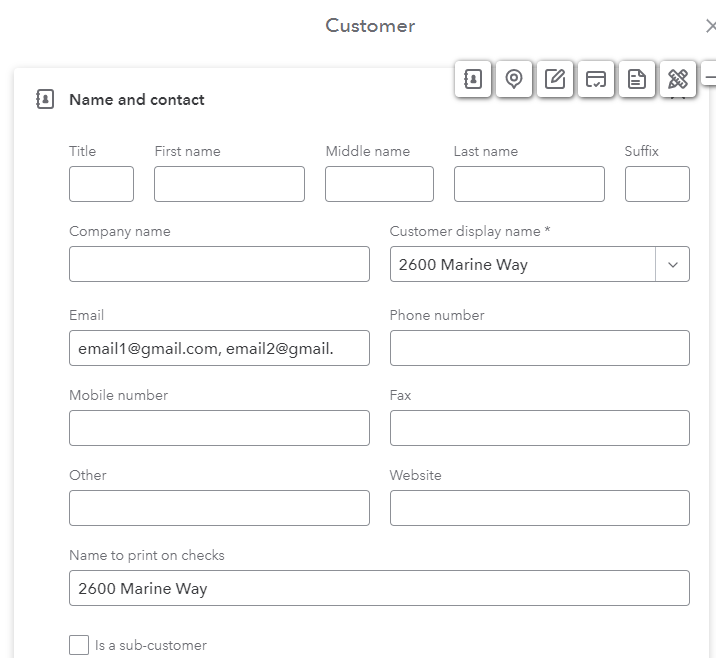Click the Mobile number field
716x658 pixels.
tap(219, 428)
